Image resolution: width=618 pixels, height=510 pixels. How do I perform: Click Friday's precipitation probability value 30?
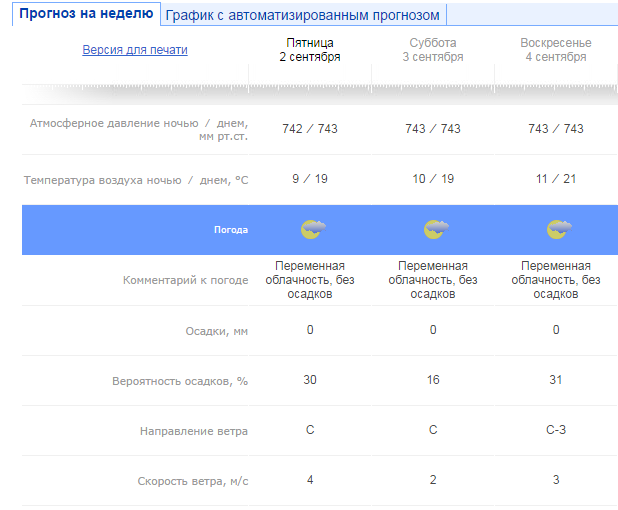click(310, 380)
